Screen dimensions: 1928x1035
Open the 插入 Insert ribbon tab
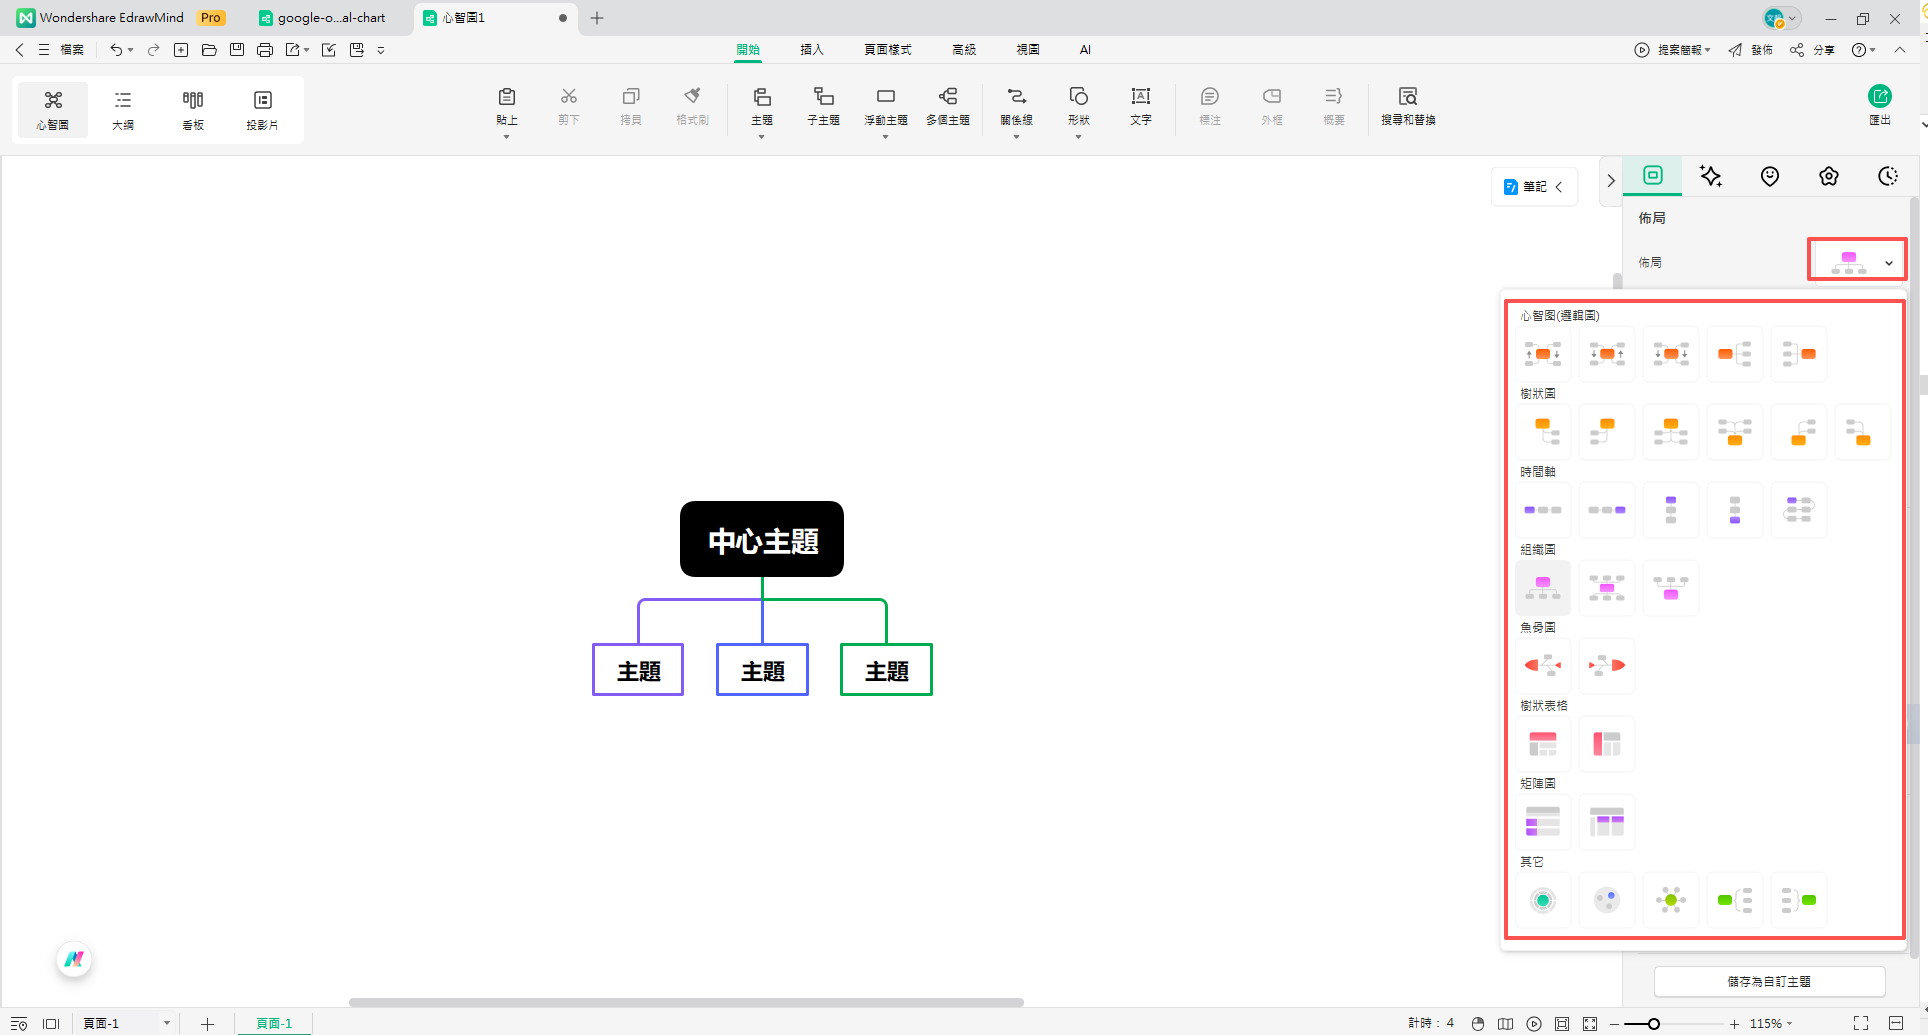[x=811, y=49]
